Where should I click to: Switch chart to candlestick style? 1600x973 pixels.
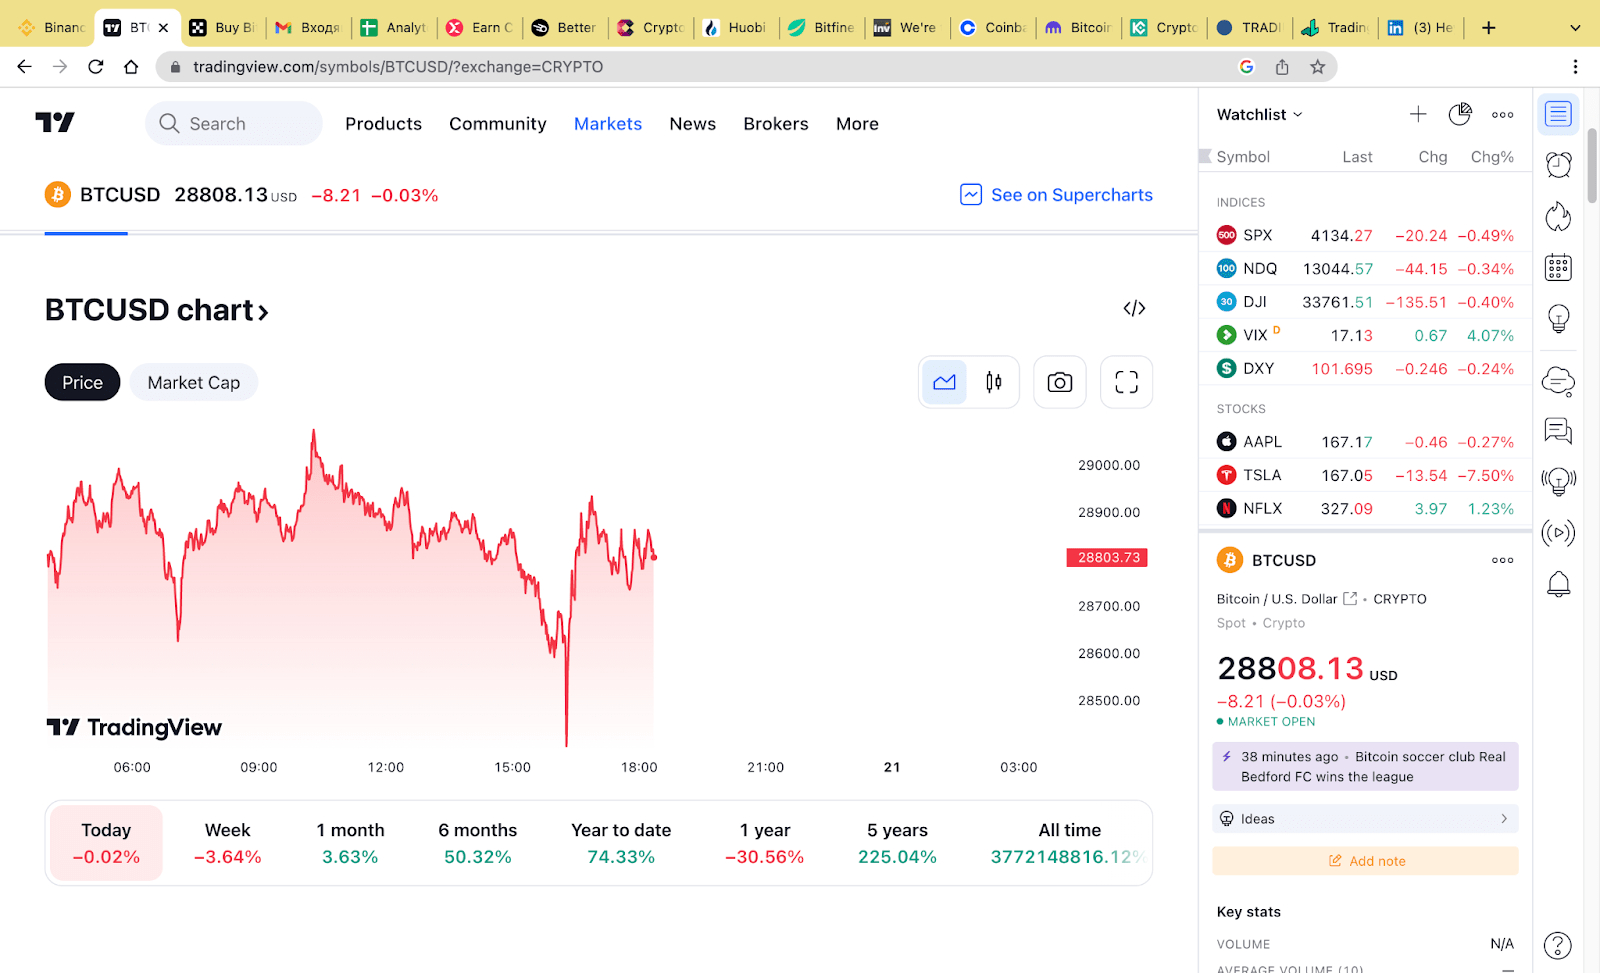coord(993,382)
